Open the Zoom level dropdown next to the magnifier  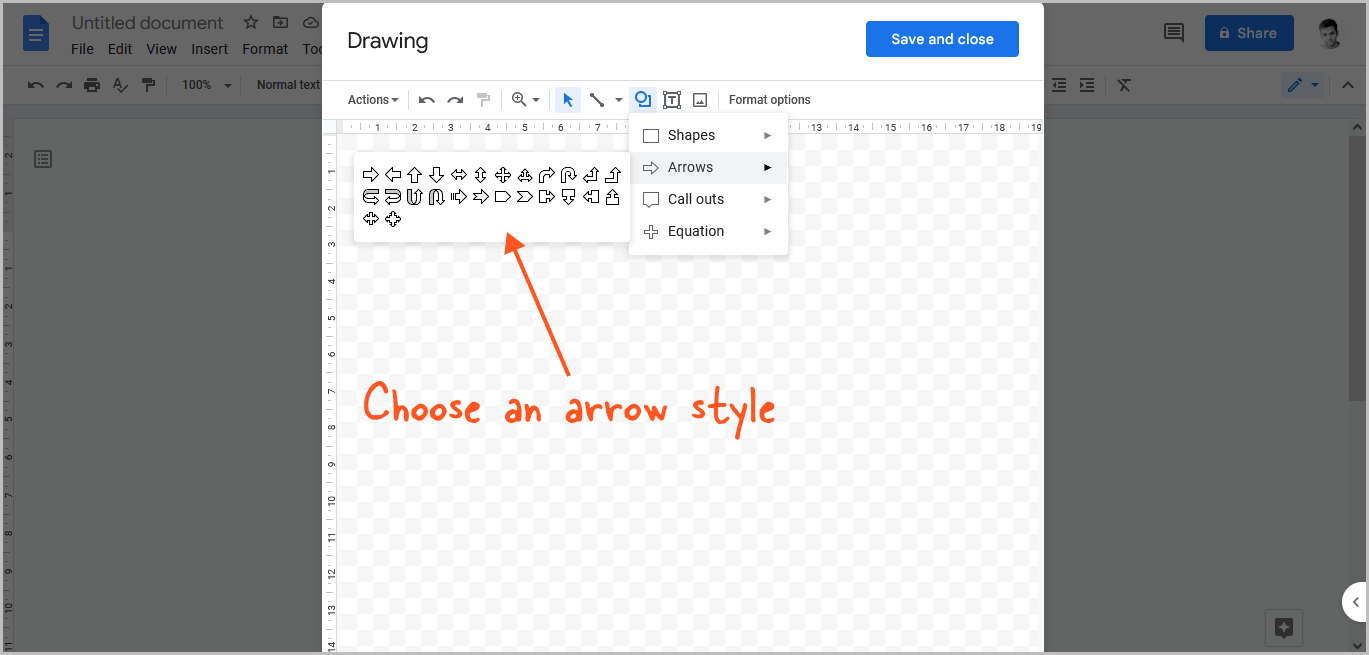pos(535,99)
